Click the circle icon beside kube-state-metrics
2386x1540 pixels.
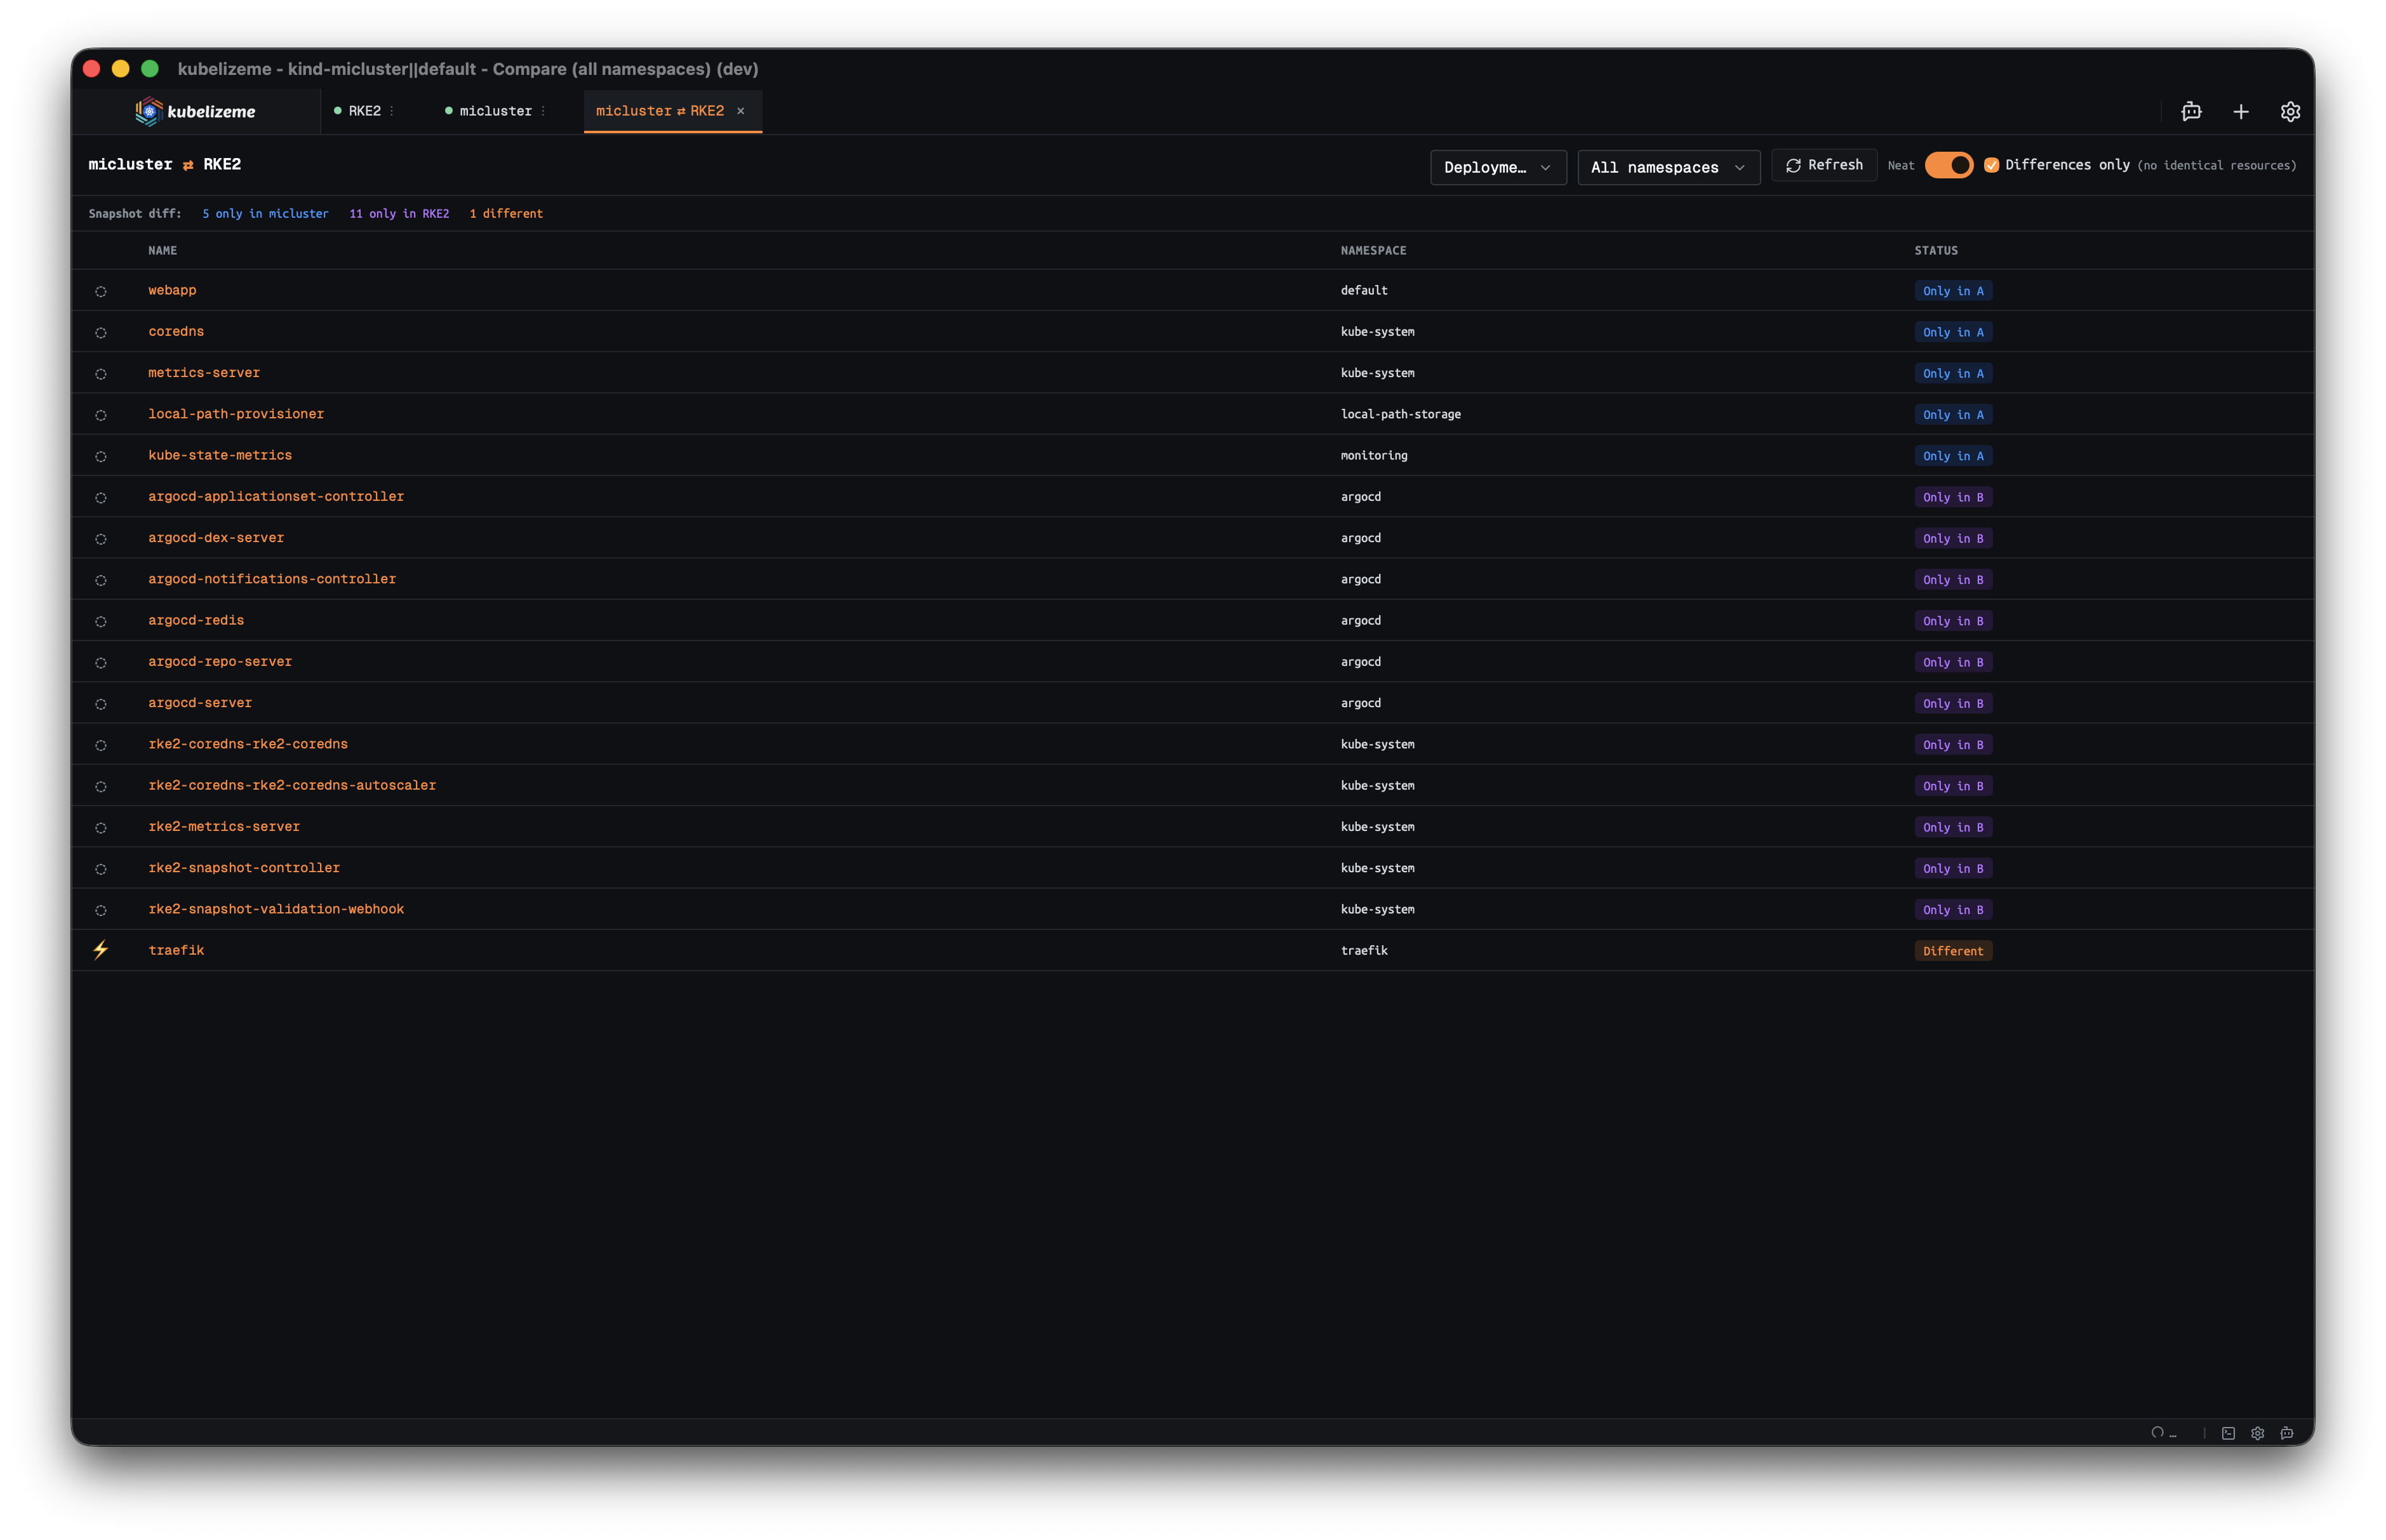point(101,456)
